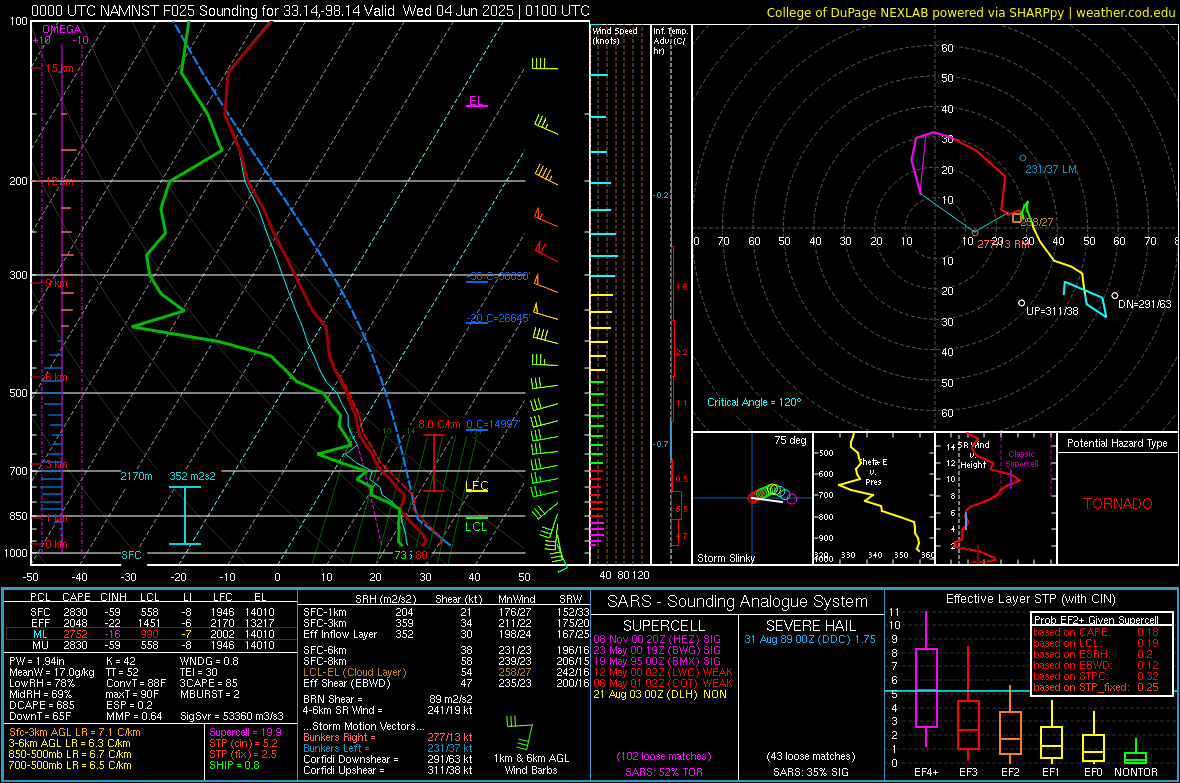Click the OMEGA label on skew-T
Screen dimensions: 1180x783
click(x=62, y=29)
